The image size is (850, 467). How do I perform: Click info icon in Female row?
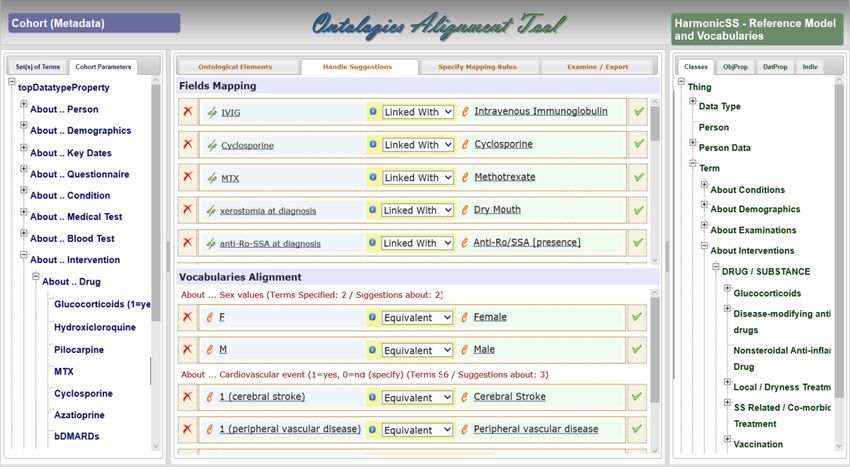pos(372,317)
